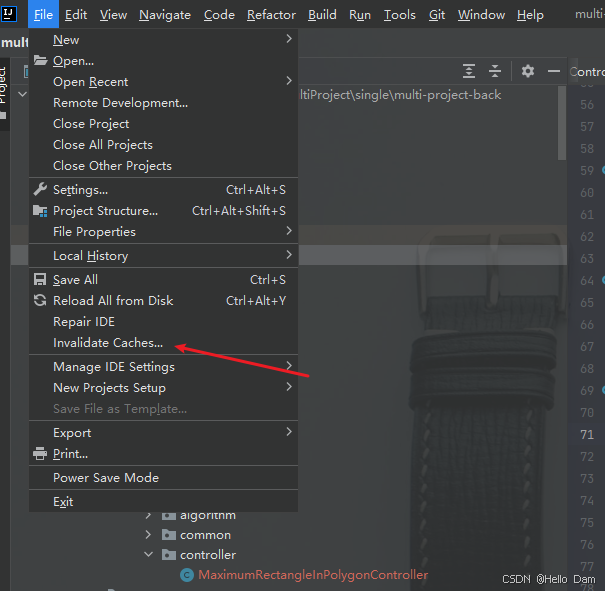Click the Save All floppy disk icon
Screen dimensions: 605x591
tap(40, 279)
